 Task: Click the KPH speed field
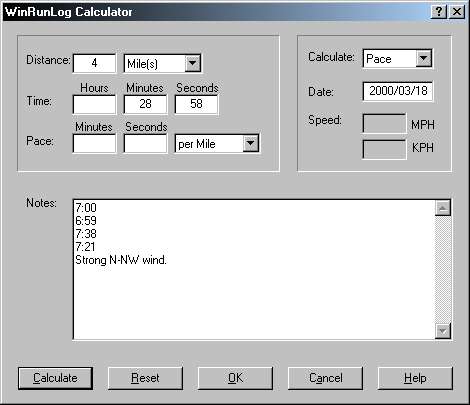(x=384, y=149)
